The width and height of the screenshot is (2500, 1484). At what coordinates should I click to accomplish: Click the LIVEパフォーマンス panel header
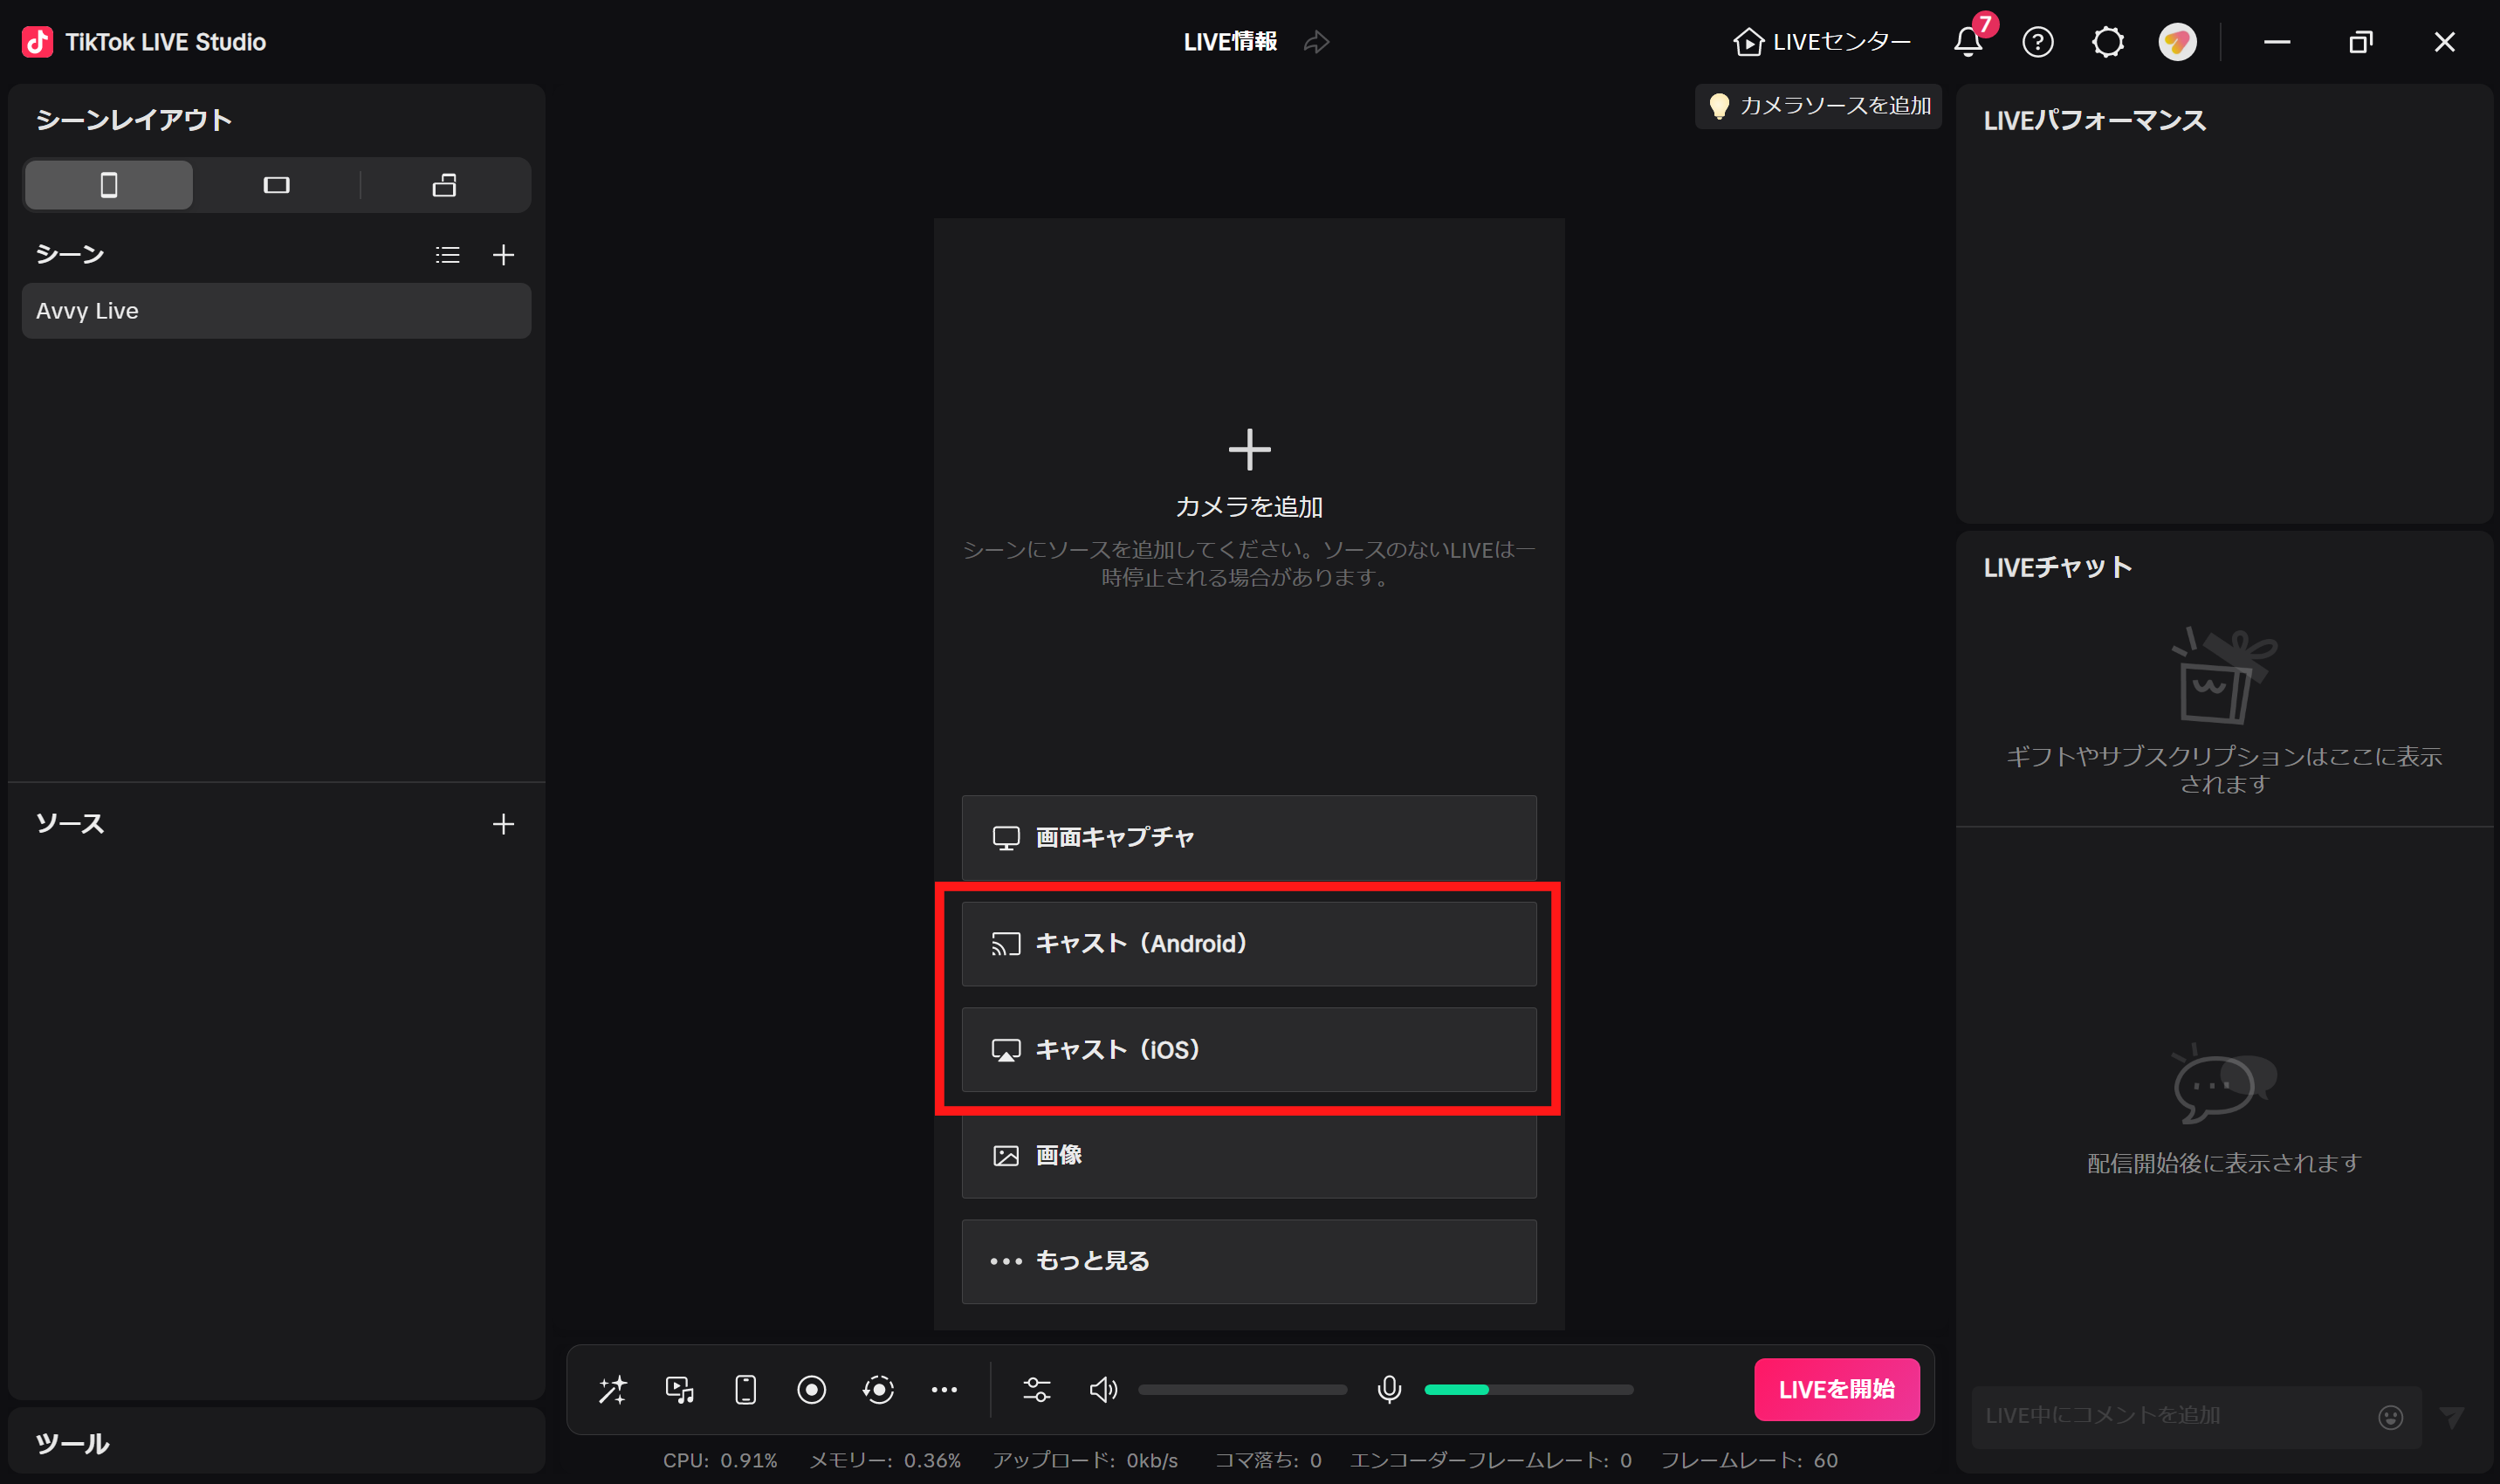[x=2094, y=121]
